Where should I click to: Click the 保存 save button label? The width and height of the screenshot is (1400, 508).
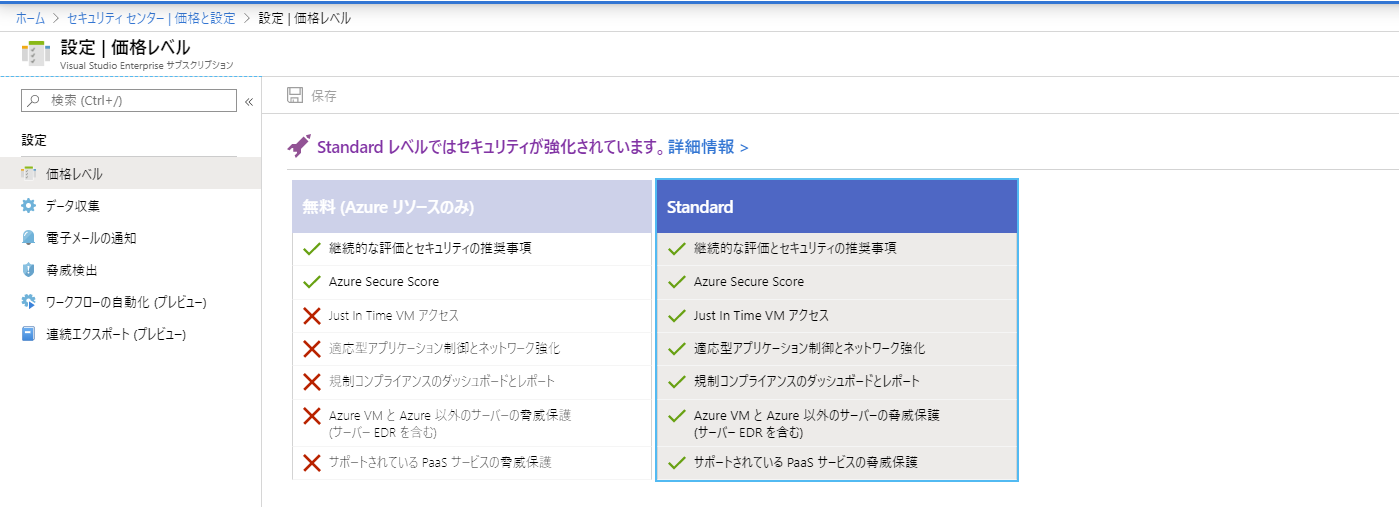(x=324, y=96)
